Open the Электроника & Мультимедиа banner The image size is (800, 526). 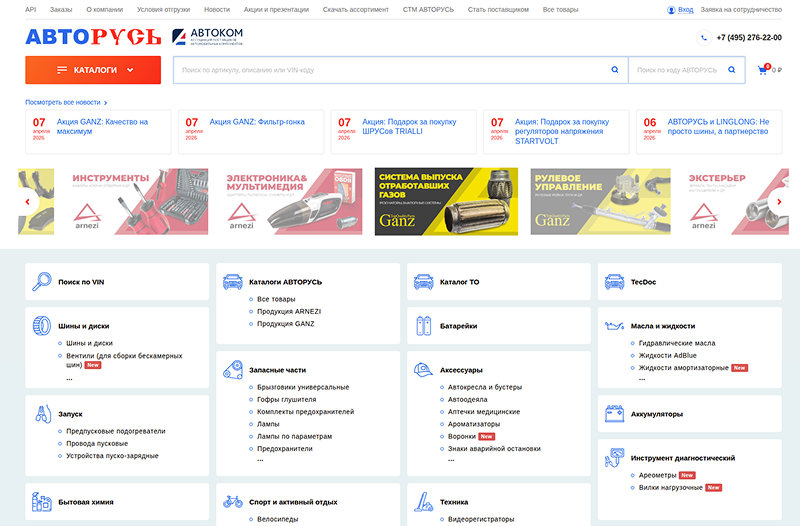(292, 202)
